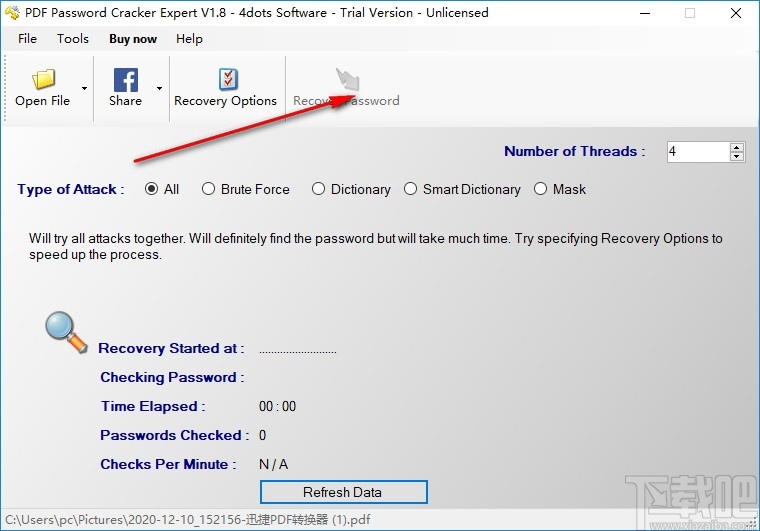Open the File menu
Image resolution: width=760 pixels, height=531 pixels.
click(27, 39)
